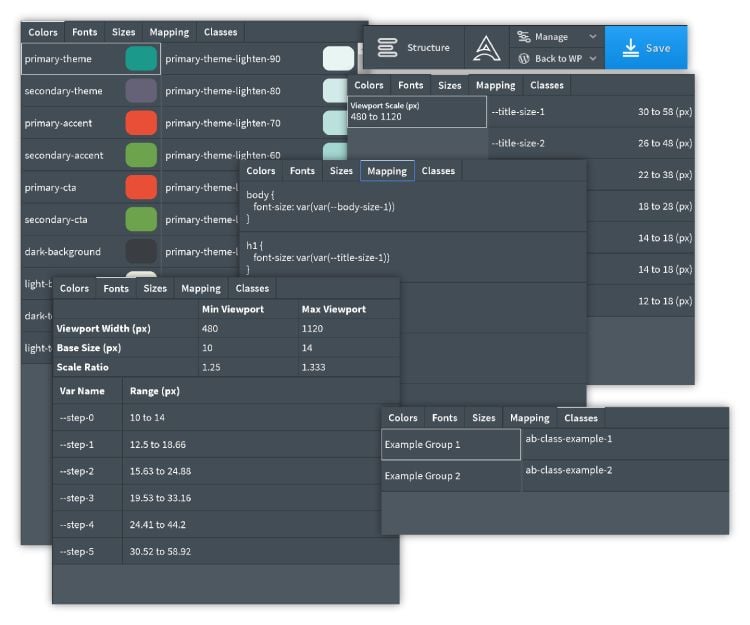Open Mapping tab in the color palette panel

click(169, 32)
